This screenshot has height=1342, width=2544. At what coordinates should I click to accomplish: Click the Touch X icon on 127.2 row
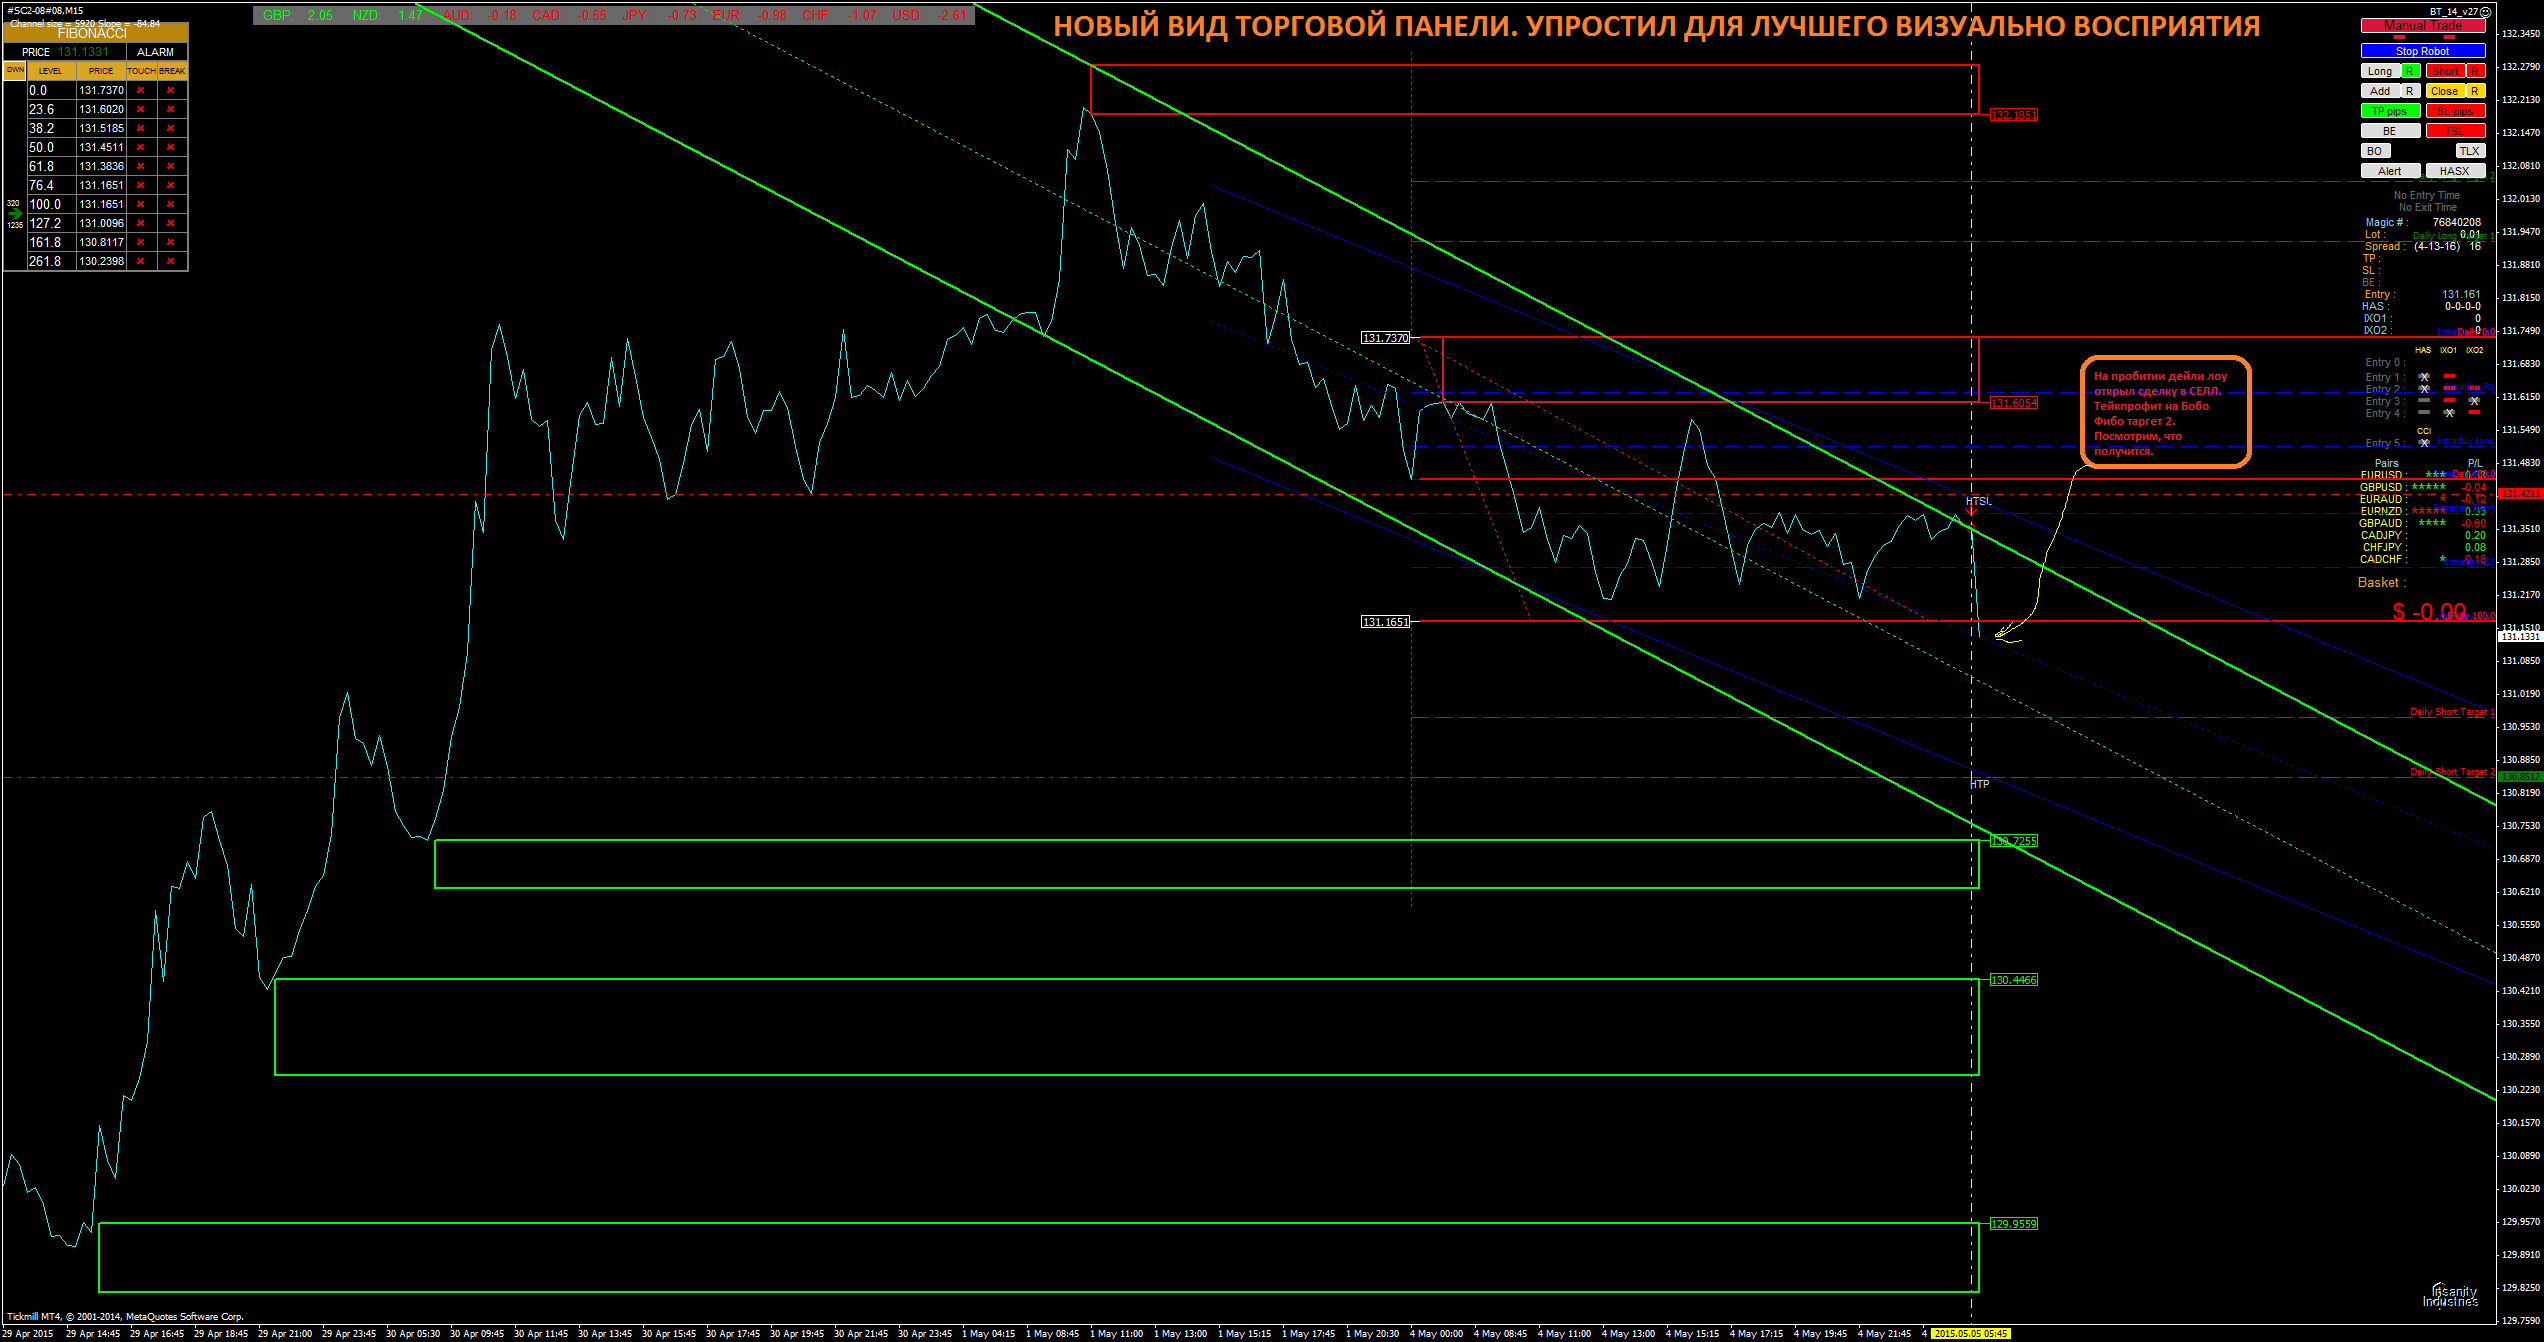(141, 223)
